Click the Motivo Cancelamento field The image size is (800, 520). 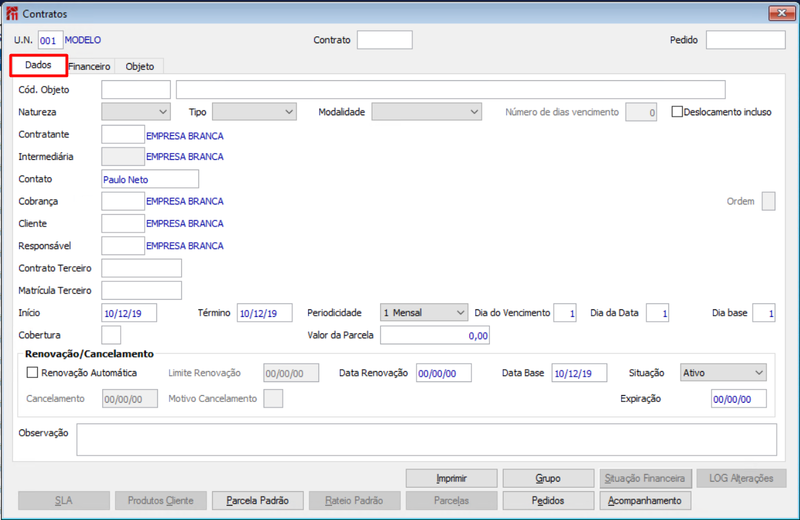click(x=273, y=399)
